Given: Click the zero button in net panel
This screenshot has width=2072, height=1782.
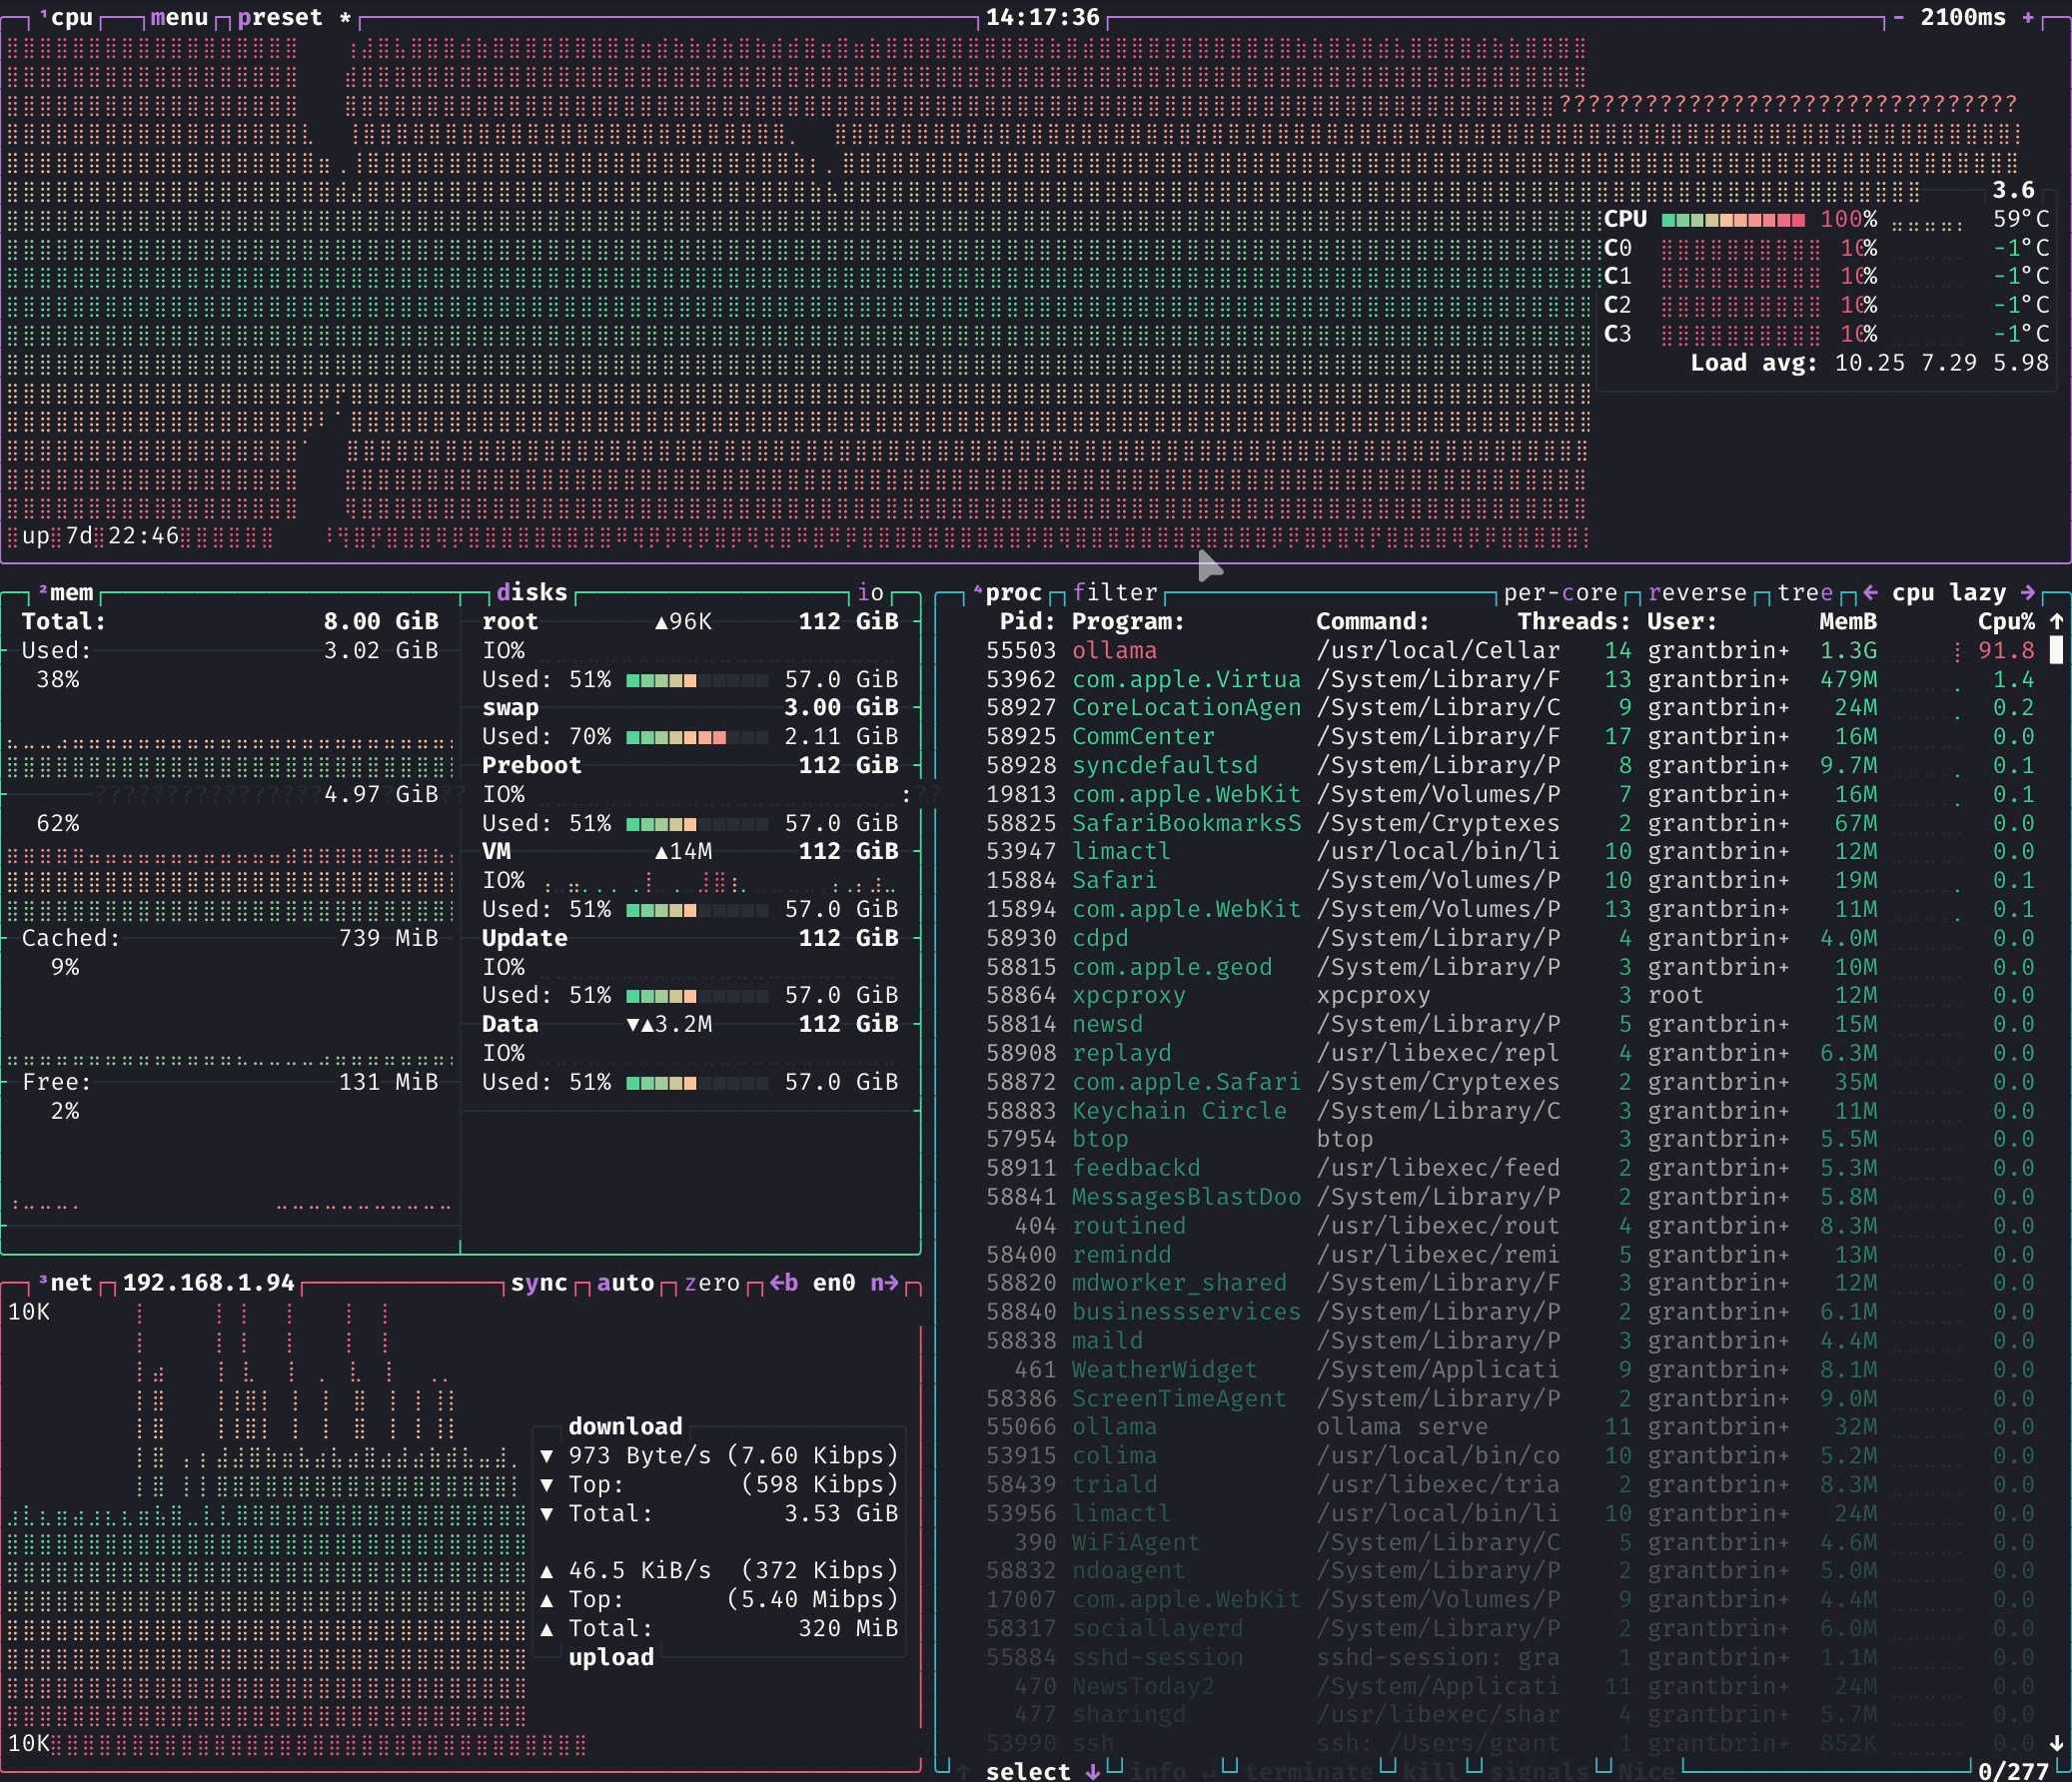Looking at the screenshot, I should (x=712, y=1283).
